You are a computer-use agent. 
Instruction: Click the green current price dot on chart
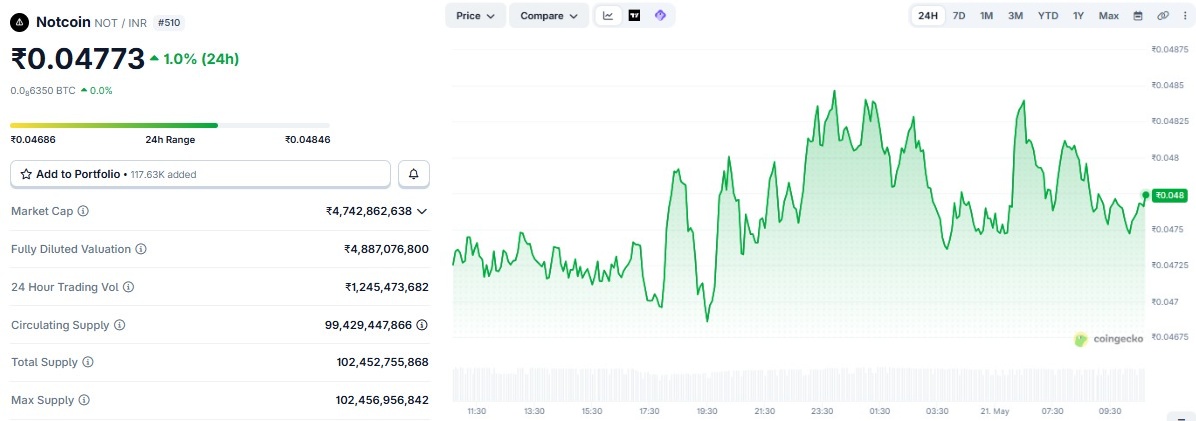coord(1146,195)
